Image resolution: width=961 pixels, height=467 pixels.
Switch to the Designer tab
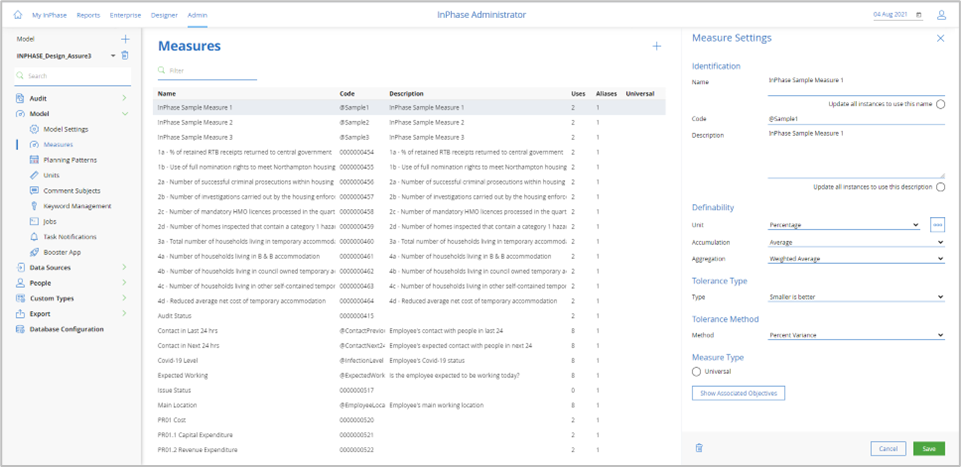[164, 15]
